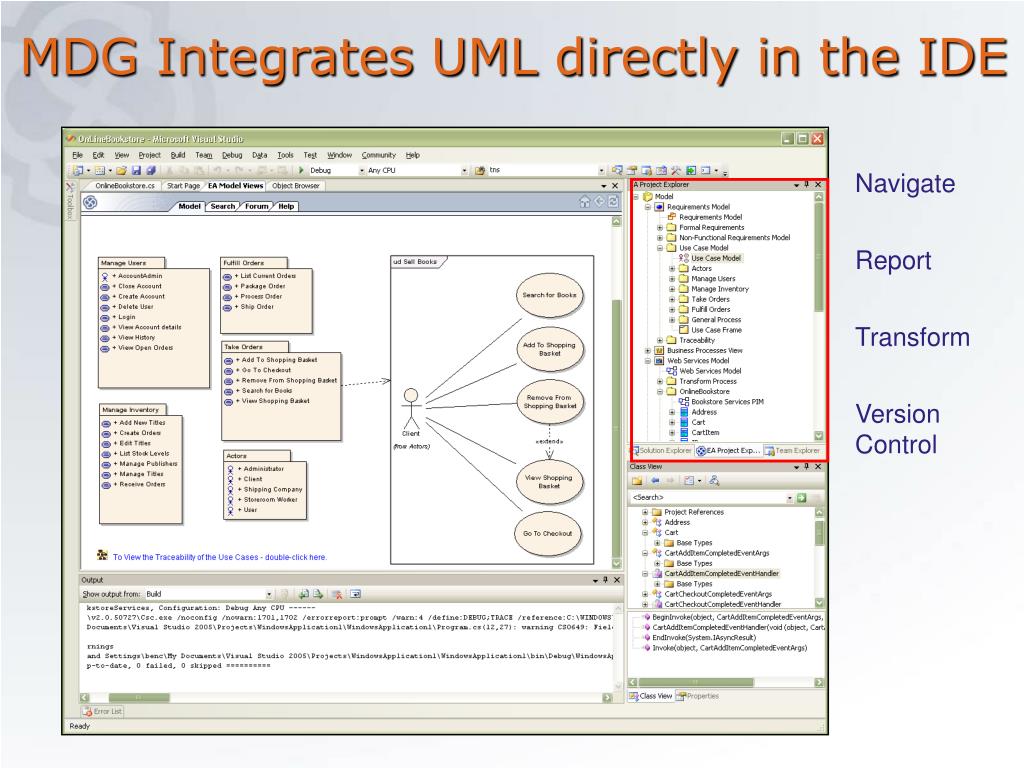Click the Output horizontal scrollbar thumb
Screen dimensions: 1024x768
138,697
